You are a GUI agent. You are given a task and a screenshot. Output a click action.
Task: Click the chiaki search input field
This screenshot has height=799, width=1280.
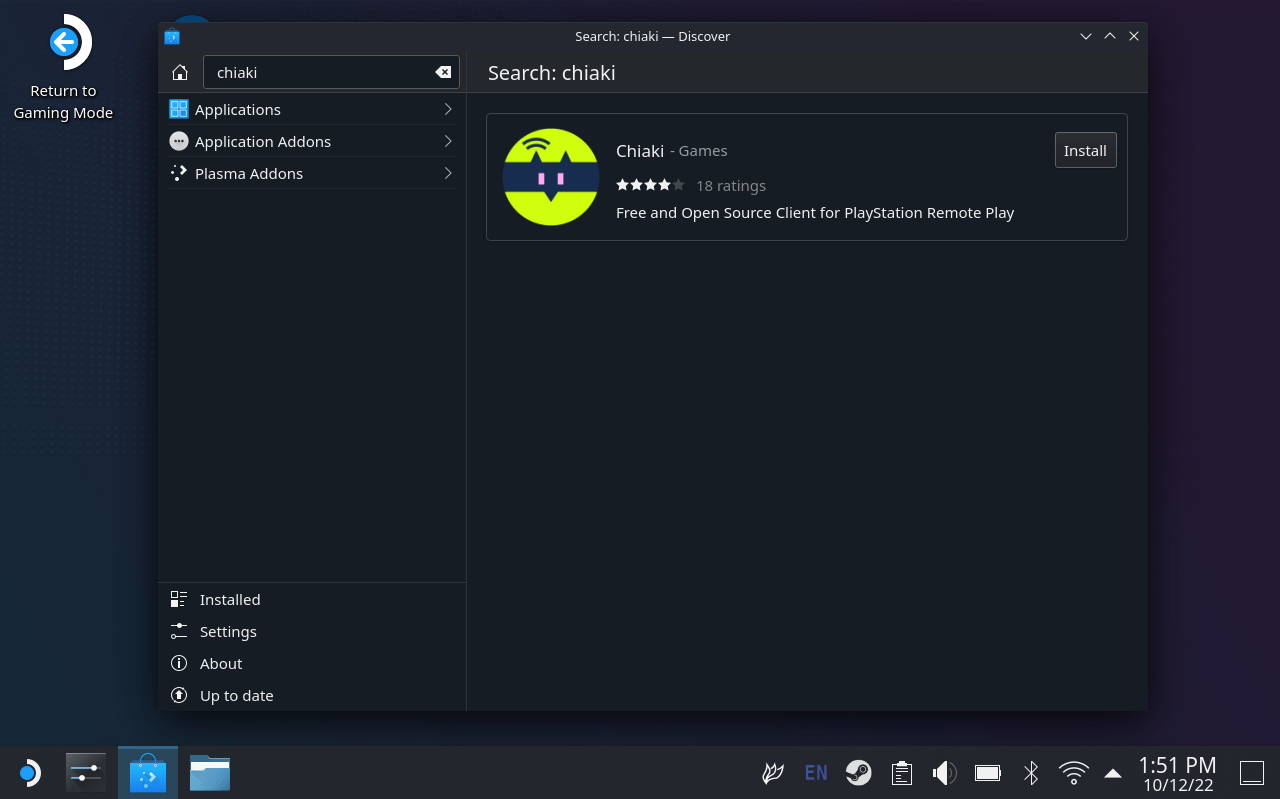(331, 72)
